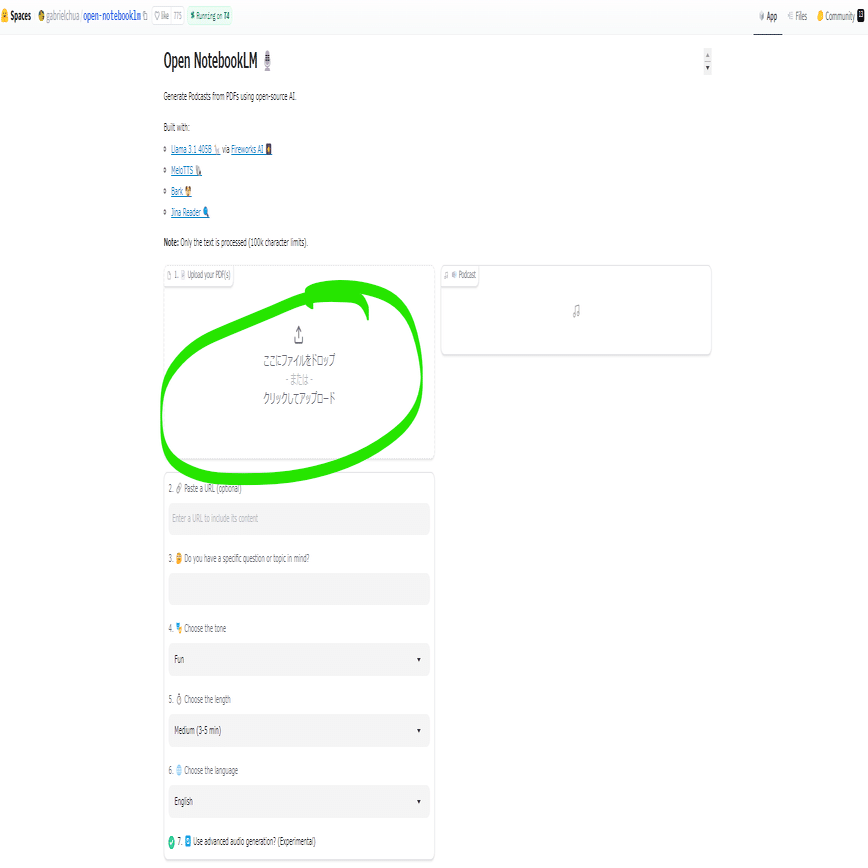The image size is (868, 868).
Task: Toggle Use advanced audio generation checkbox
Action: coord(172,842)
